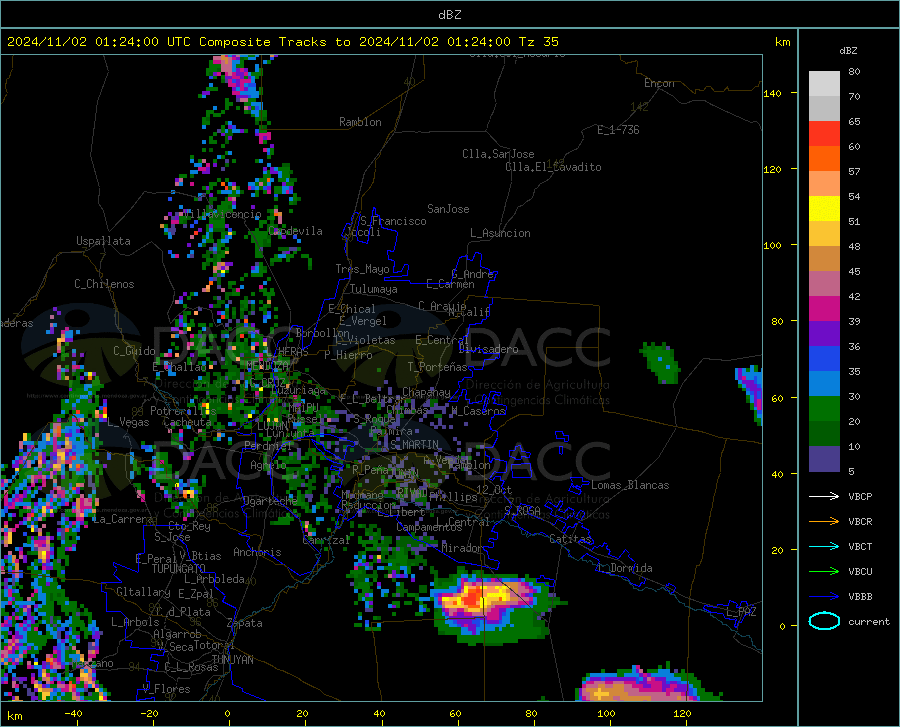Screen dimensions: 900x727
Task: Click the Mirador map label
Action: point(461,548)
